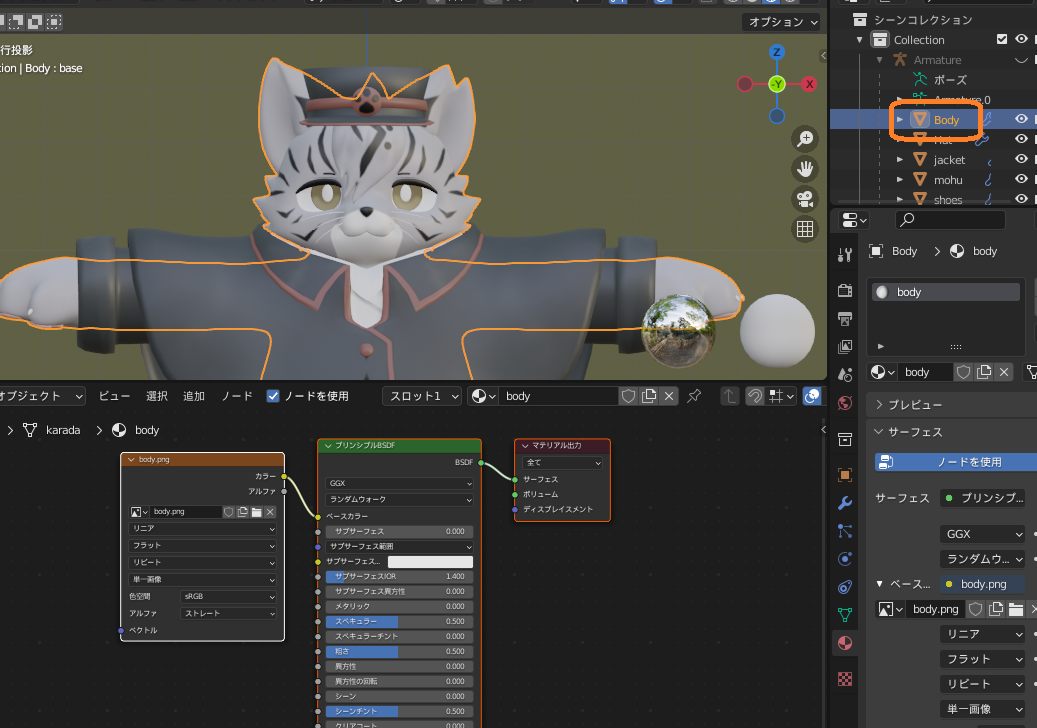
Task: Open the ビュー menu in node editor
Action: tap(114, 396)
